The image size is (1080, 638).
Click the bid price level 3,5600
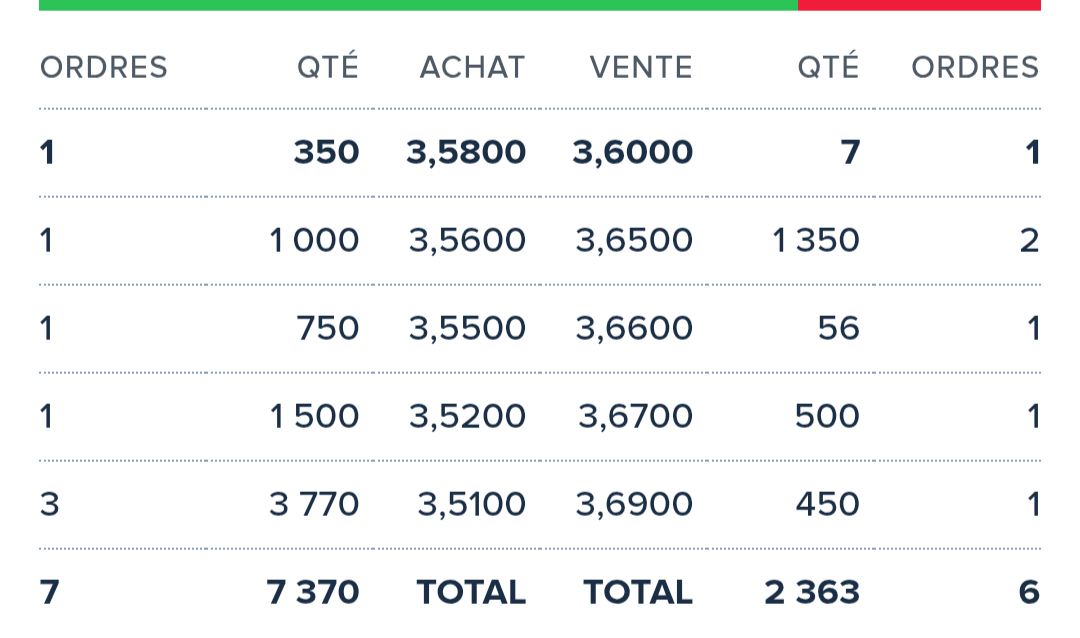point(466,240)
